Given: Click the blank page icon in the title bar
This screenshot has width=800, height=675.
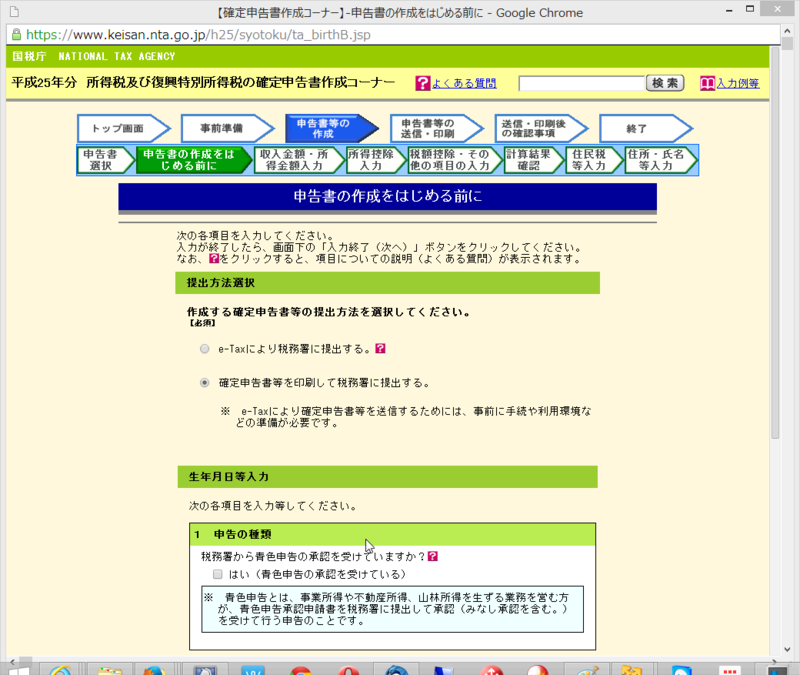Looking at the screenshot, I should click(x=14, y=12).
